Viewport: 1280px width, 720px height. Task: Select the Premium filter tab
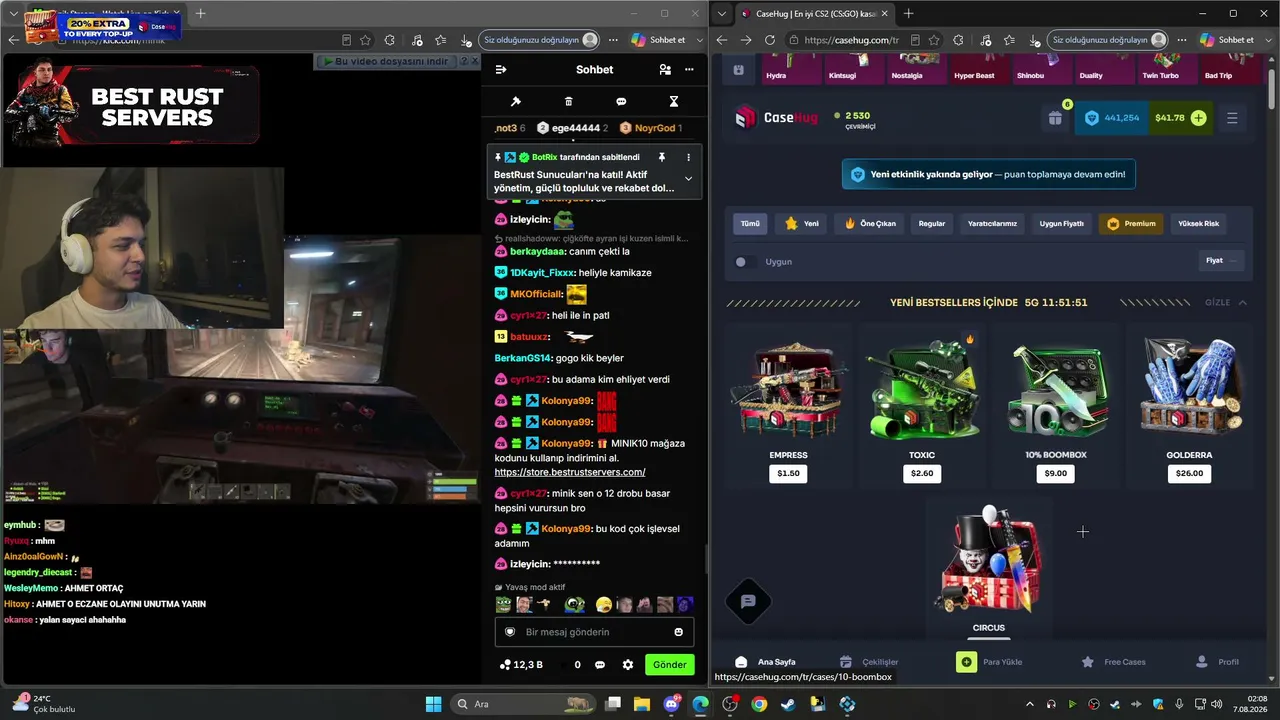(x=1131, y=224)
